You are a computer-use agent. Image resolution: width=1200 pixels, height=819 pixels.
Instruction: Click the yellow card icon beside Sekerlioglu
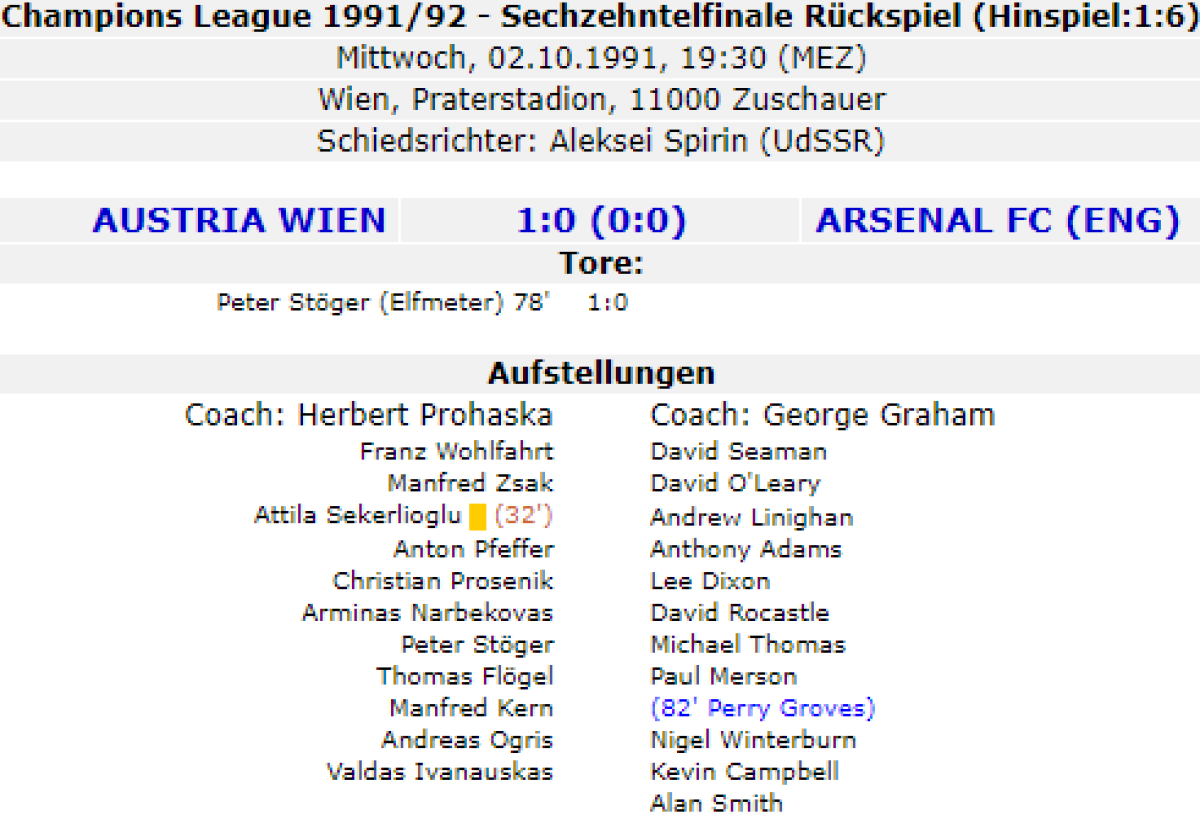[x=477, y=517]
